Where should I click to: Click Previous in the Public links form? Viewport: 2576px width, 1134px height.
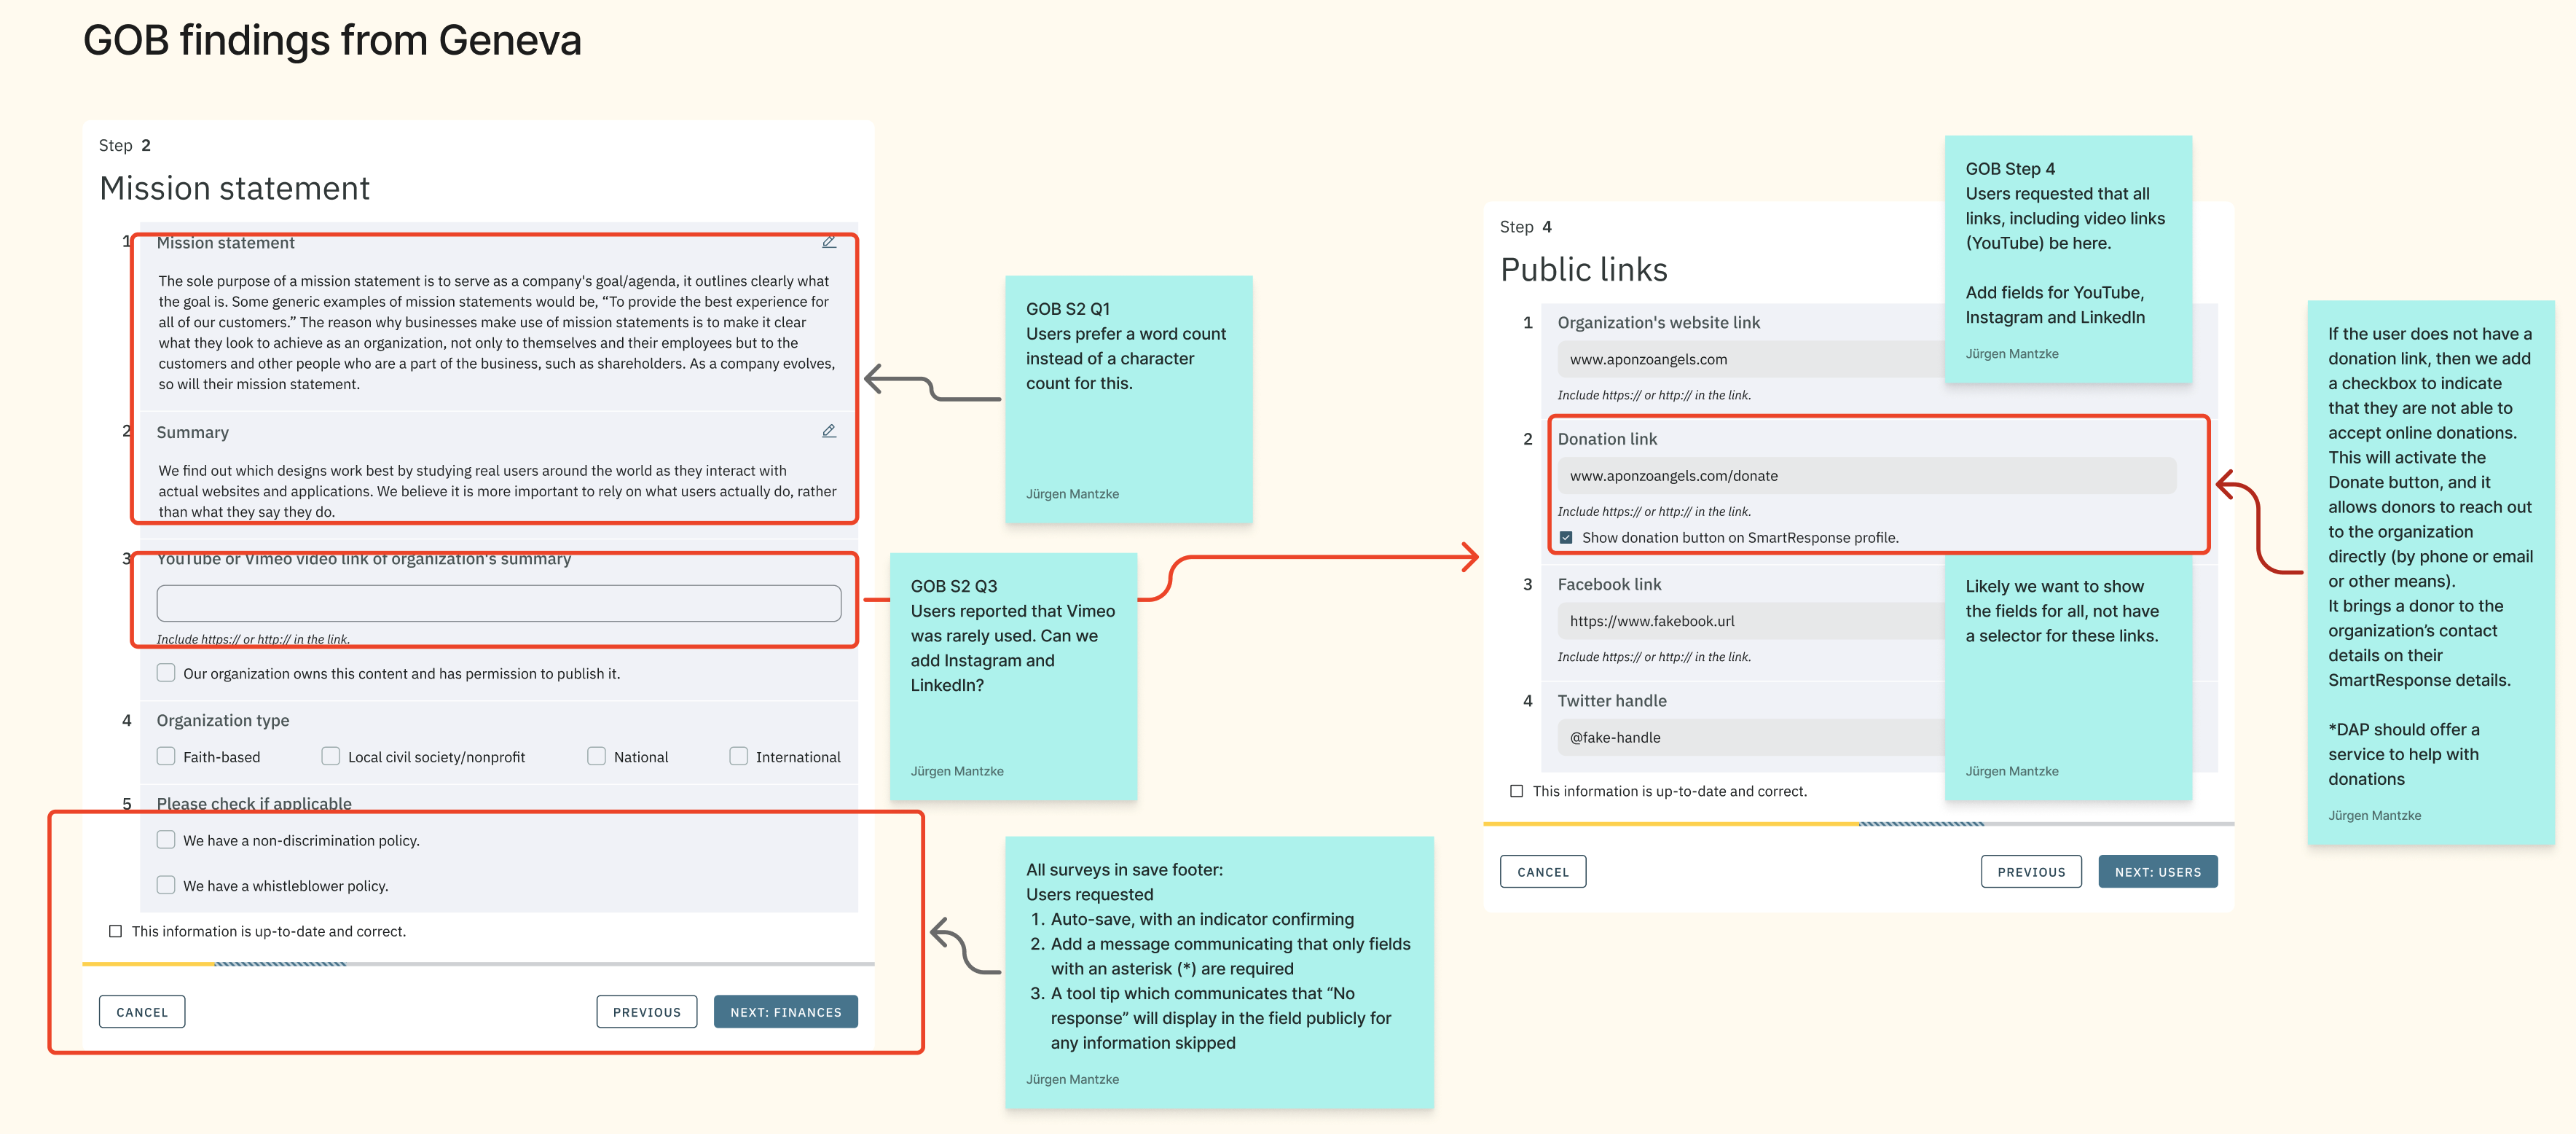click(2031, 871)
